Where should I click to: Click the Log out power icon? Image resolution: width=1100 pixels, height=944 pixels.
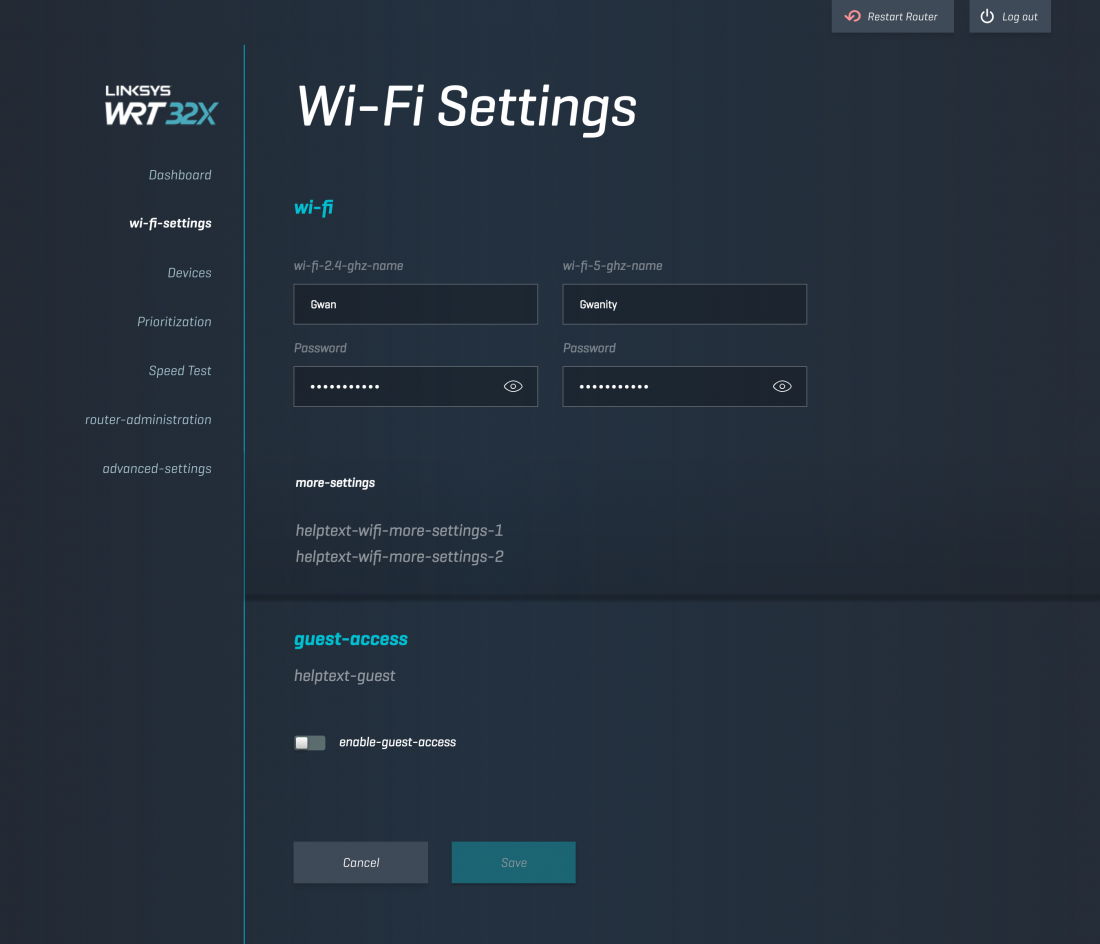[987, 17]
